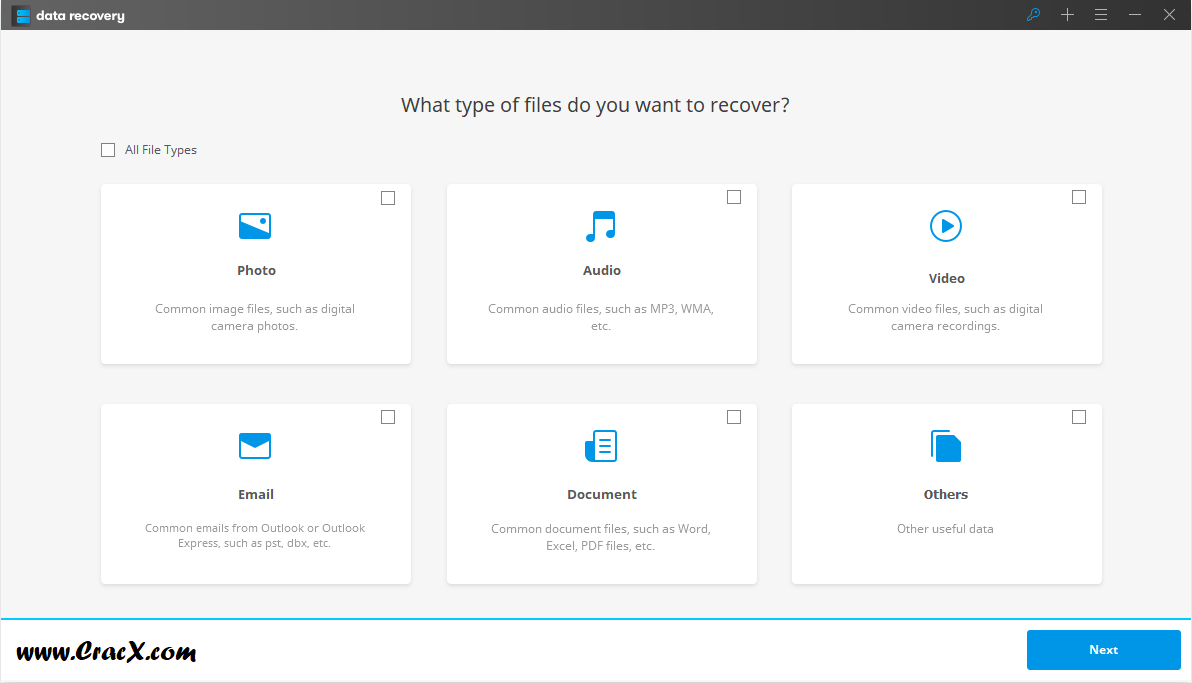Image resolution: width=1192 pixels, height=683 pixels.
Task: Click 'Common emails from Outlook' description
Action: (255, 535)
